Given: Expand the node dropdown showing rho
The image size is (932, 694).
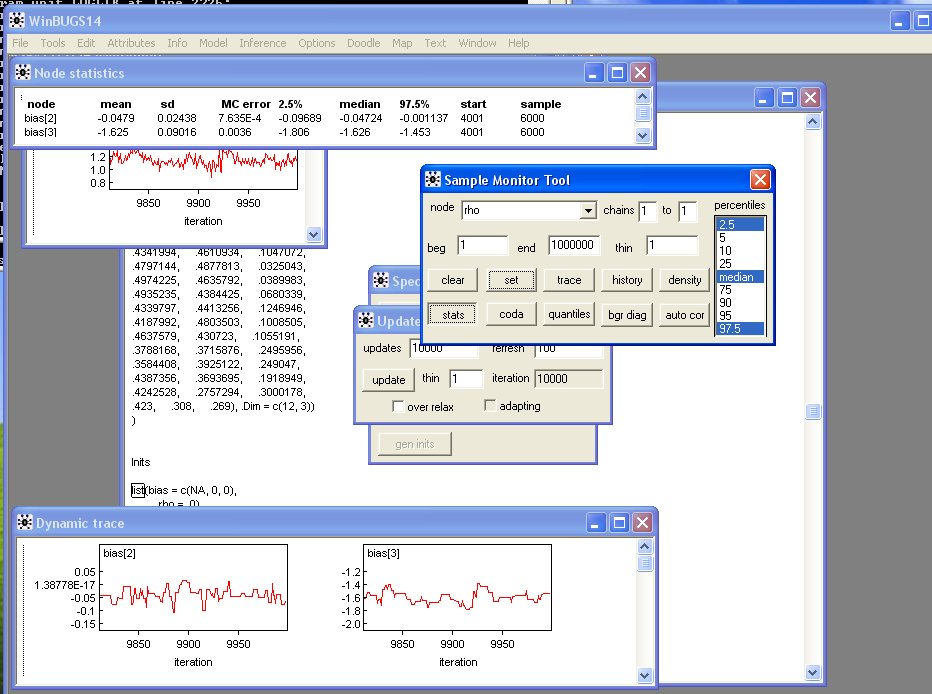Looking at the screenshot, I should pyautogui.click(x=588, y=212).
